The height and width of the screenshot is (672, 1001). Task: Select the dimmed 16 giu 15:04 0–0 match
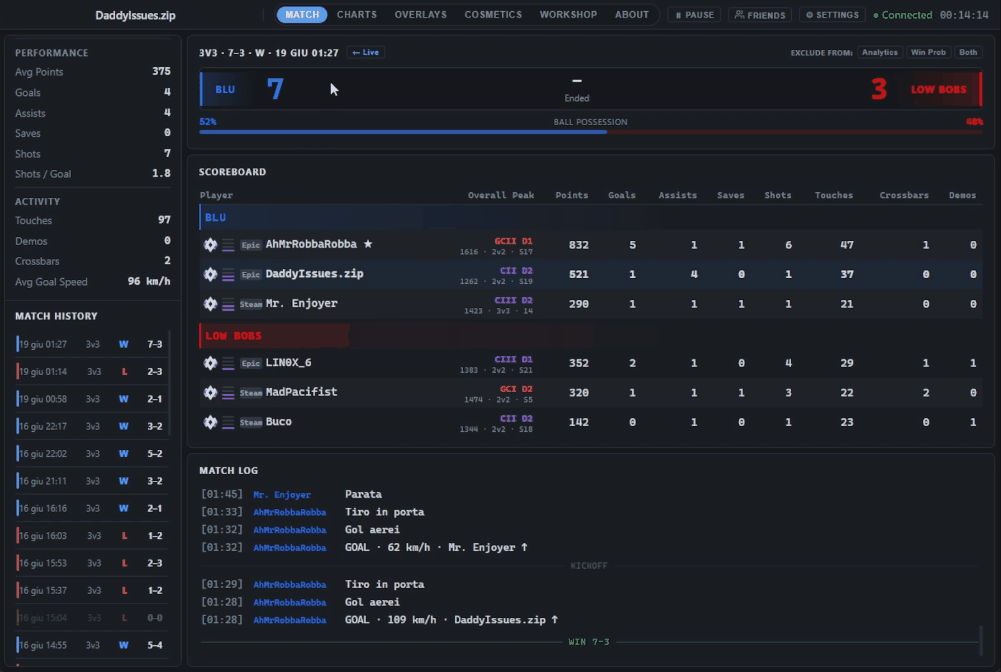pyautogui.click(x=91, y=618)
